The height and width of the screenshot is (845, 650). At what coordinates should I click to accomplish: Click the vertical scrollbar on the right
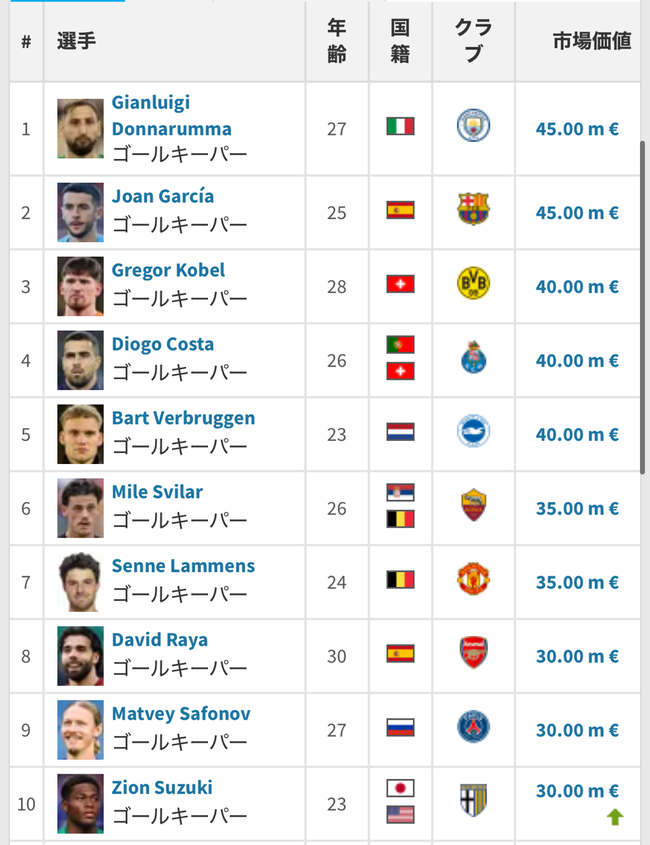point(642,307)
